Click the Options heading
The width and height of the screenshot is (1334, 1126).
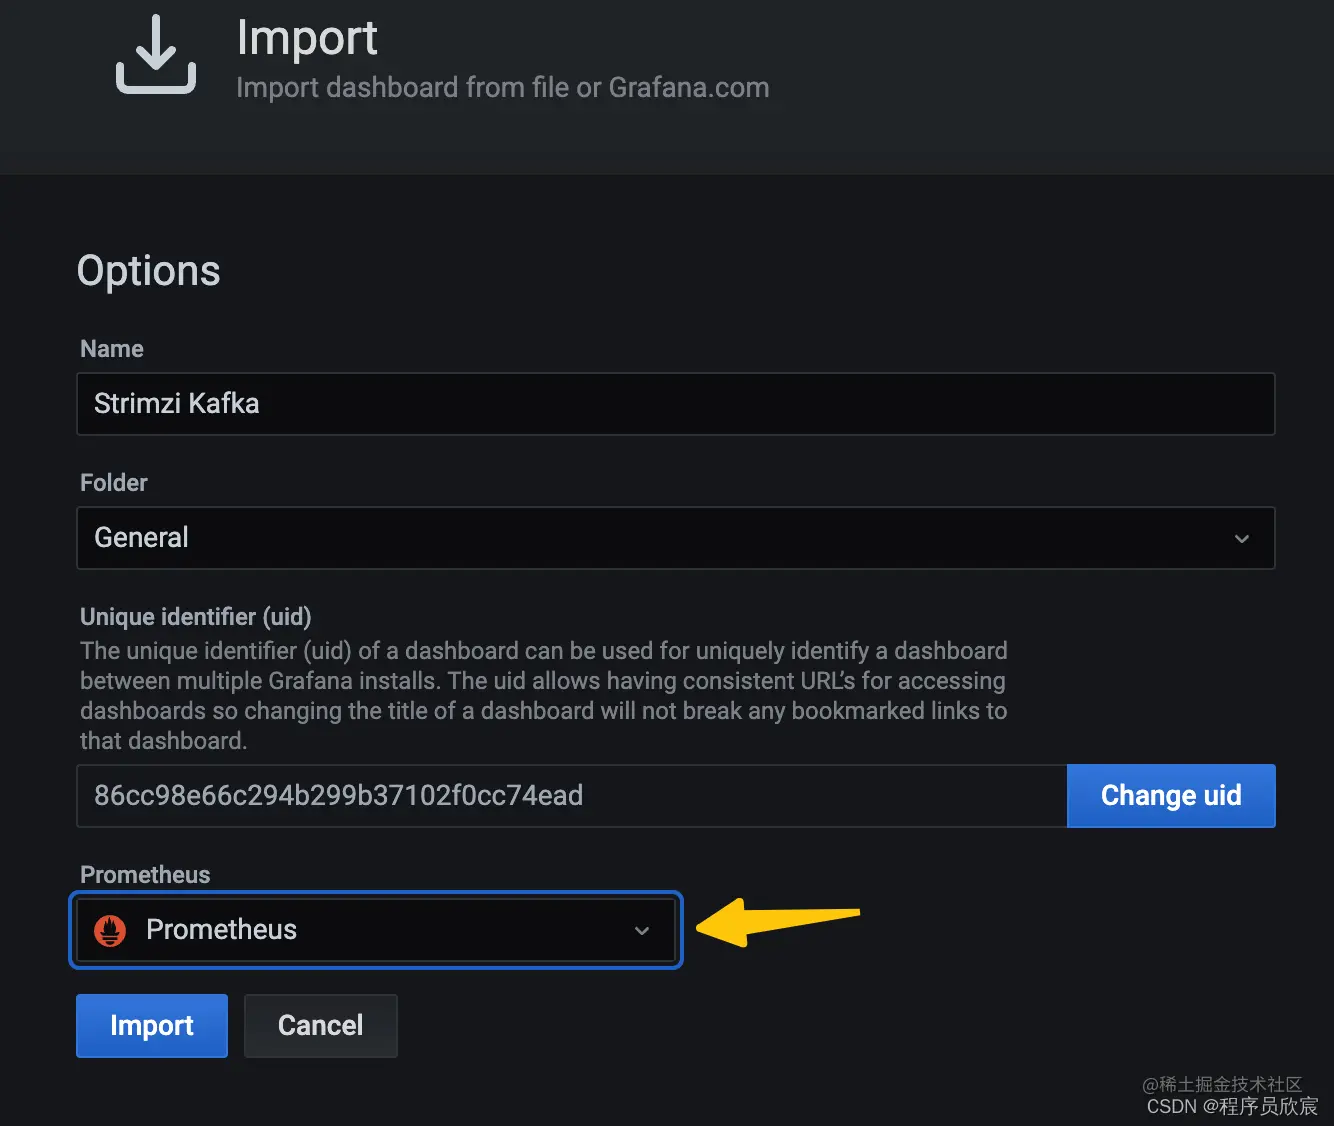click(x=149, y=271)
